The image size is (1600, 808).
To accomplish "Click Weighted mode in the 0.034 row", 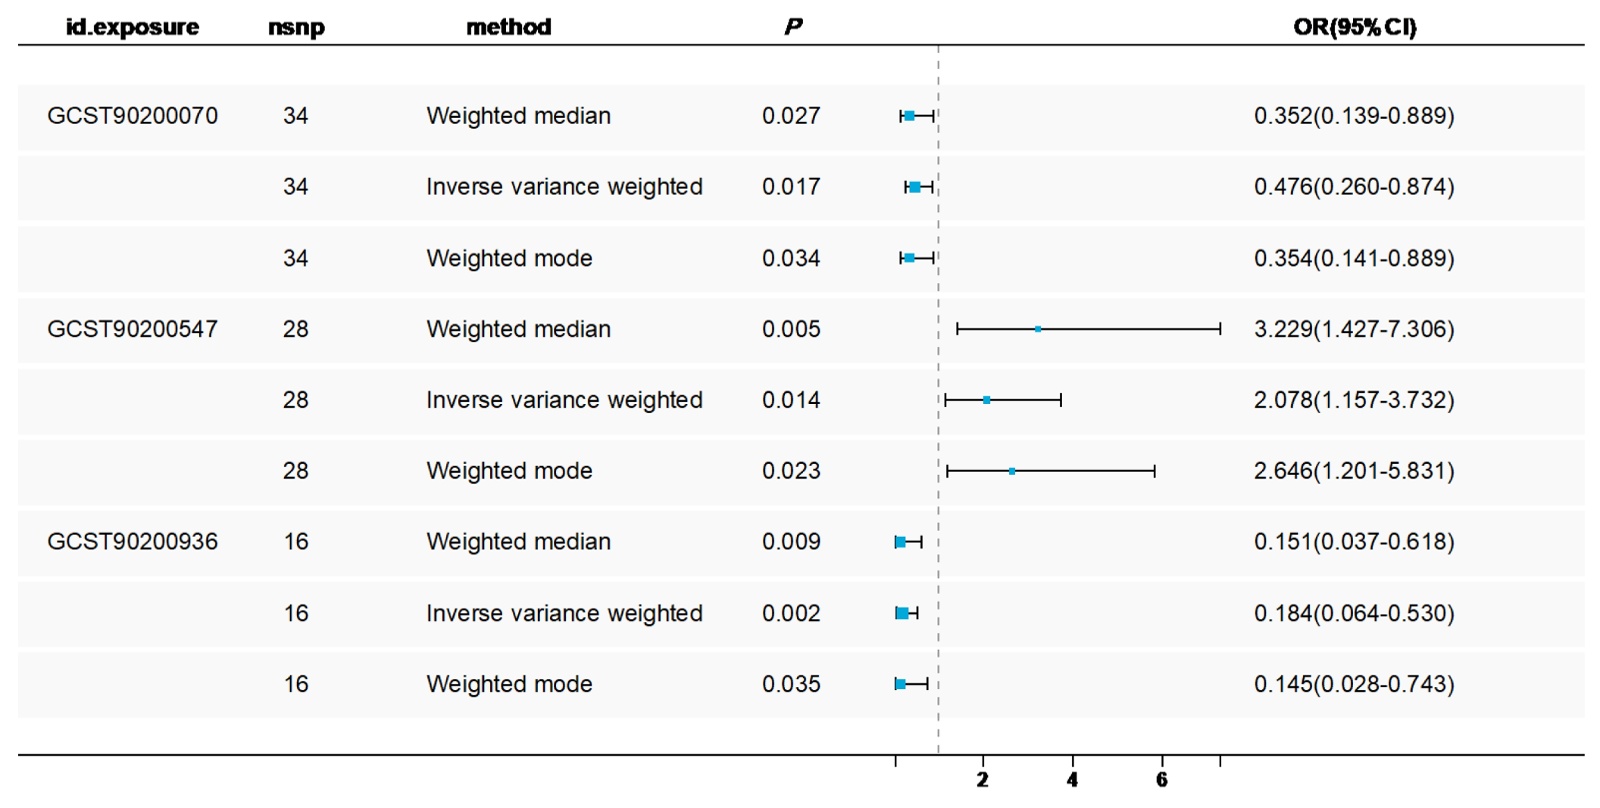I will 509,258.
